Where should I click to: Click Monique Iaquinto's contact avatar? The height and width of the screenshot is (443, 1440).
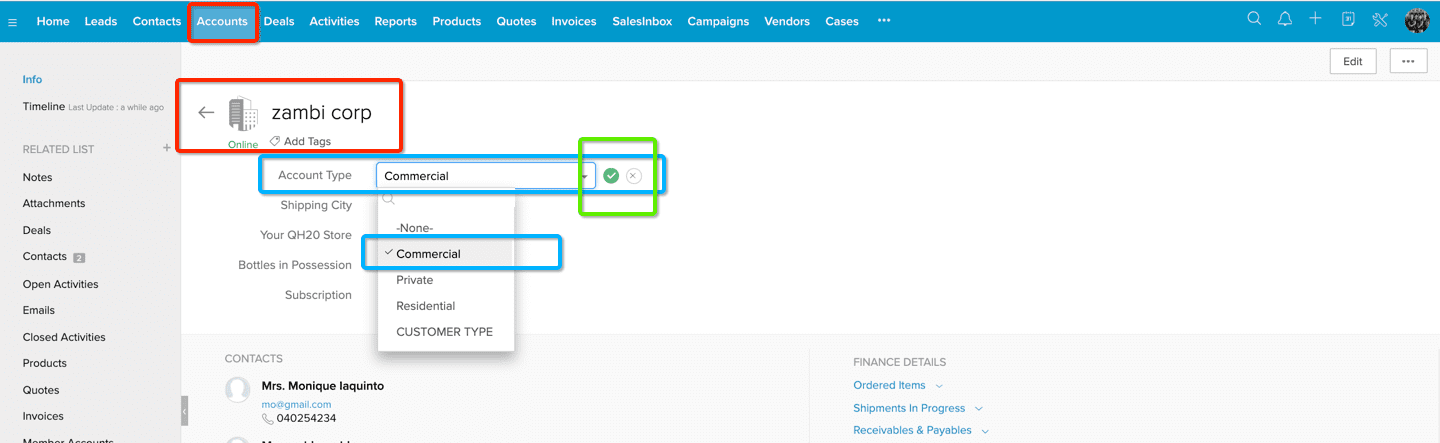238,390
